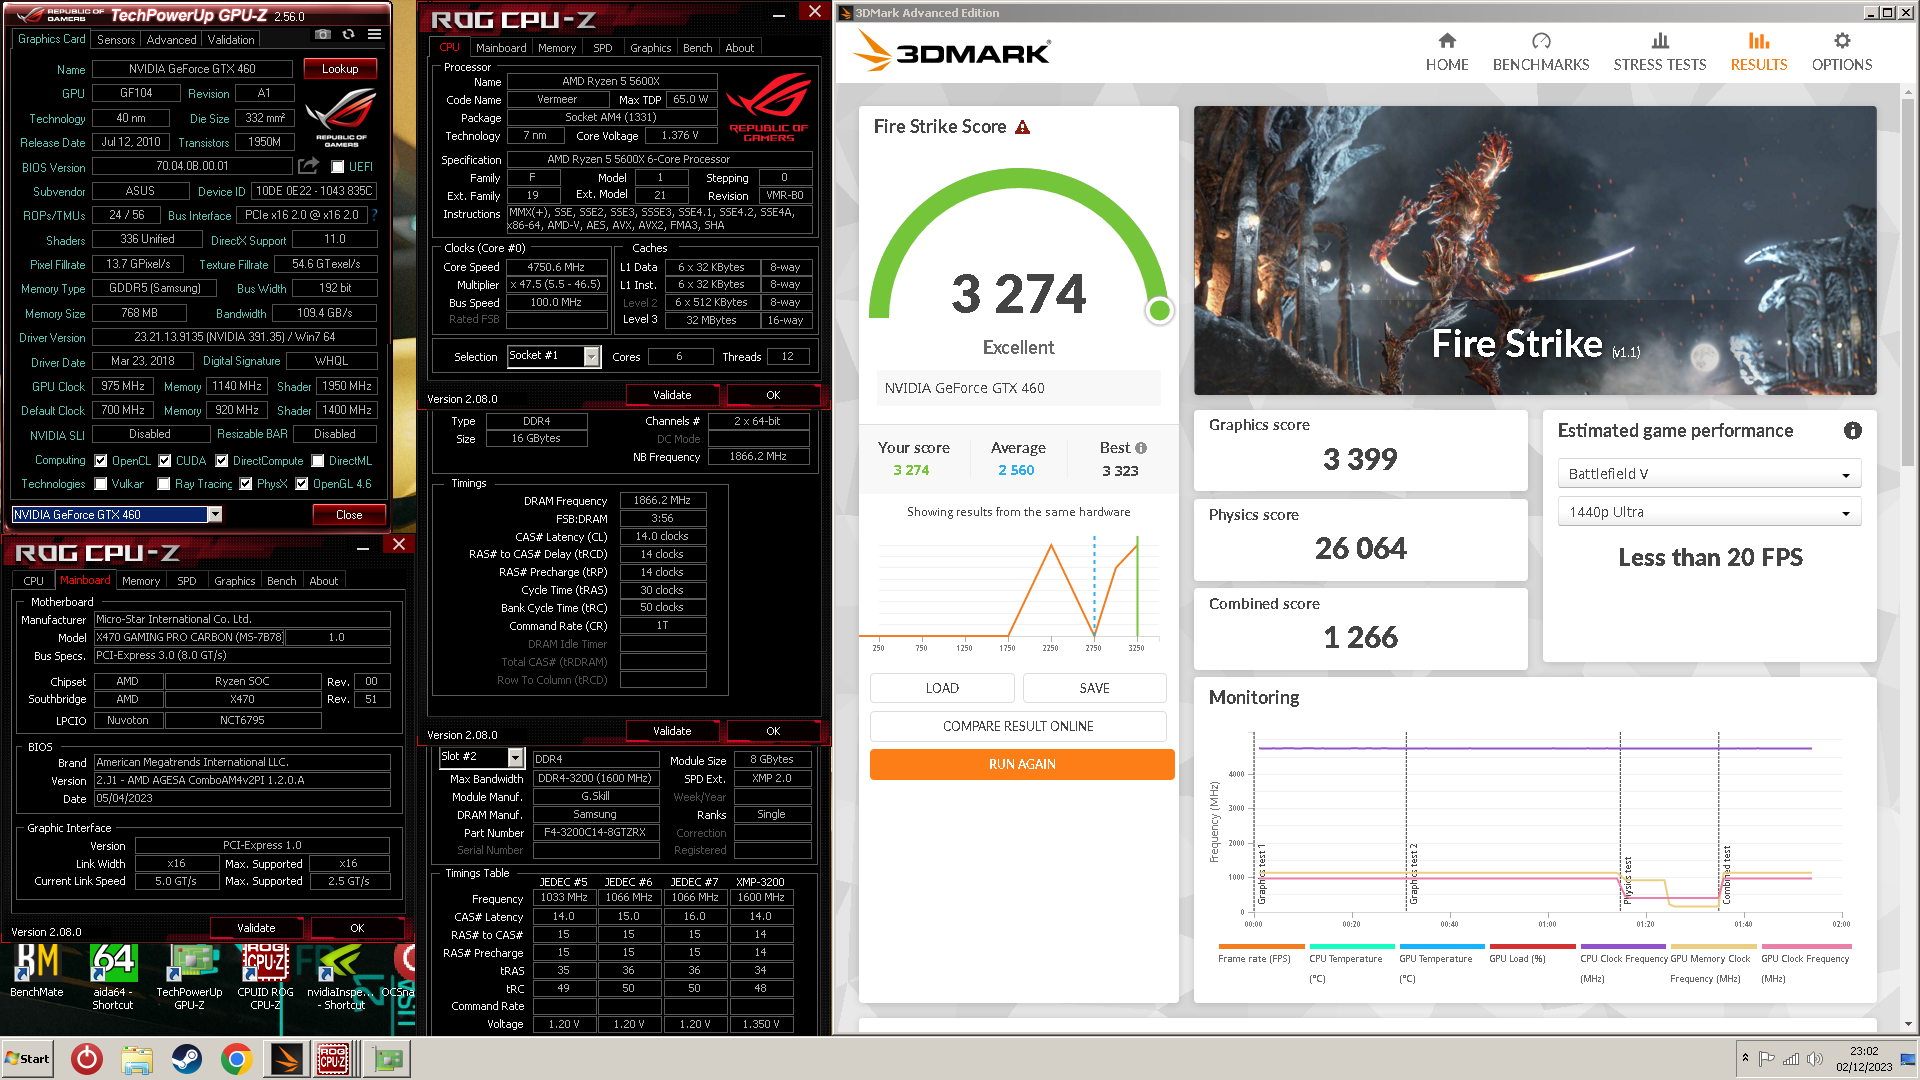This screenshot has height=1080, width=1920.
Task: Open 3DMark Options gear
Action: coord(1841,52)
